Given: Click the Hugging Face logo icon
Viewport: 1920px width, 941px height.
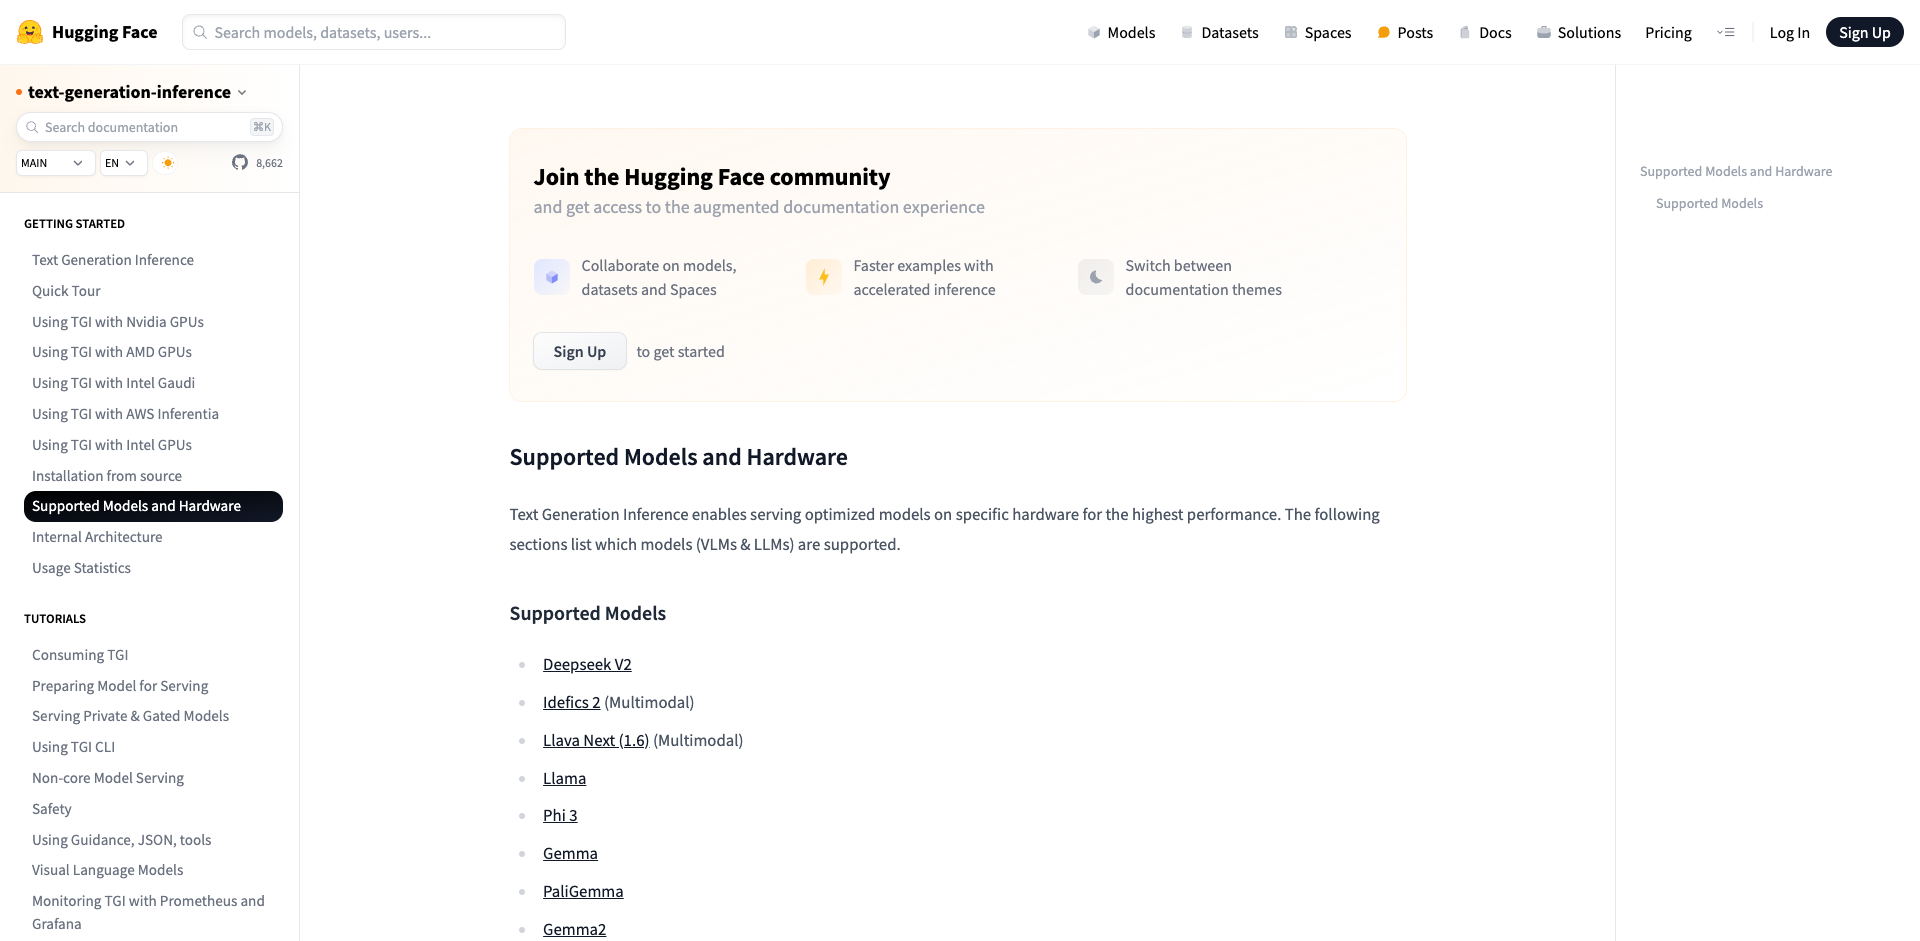Looking at the screenshot, I should pyautogui.click(x=30, y=31).
